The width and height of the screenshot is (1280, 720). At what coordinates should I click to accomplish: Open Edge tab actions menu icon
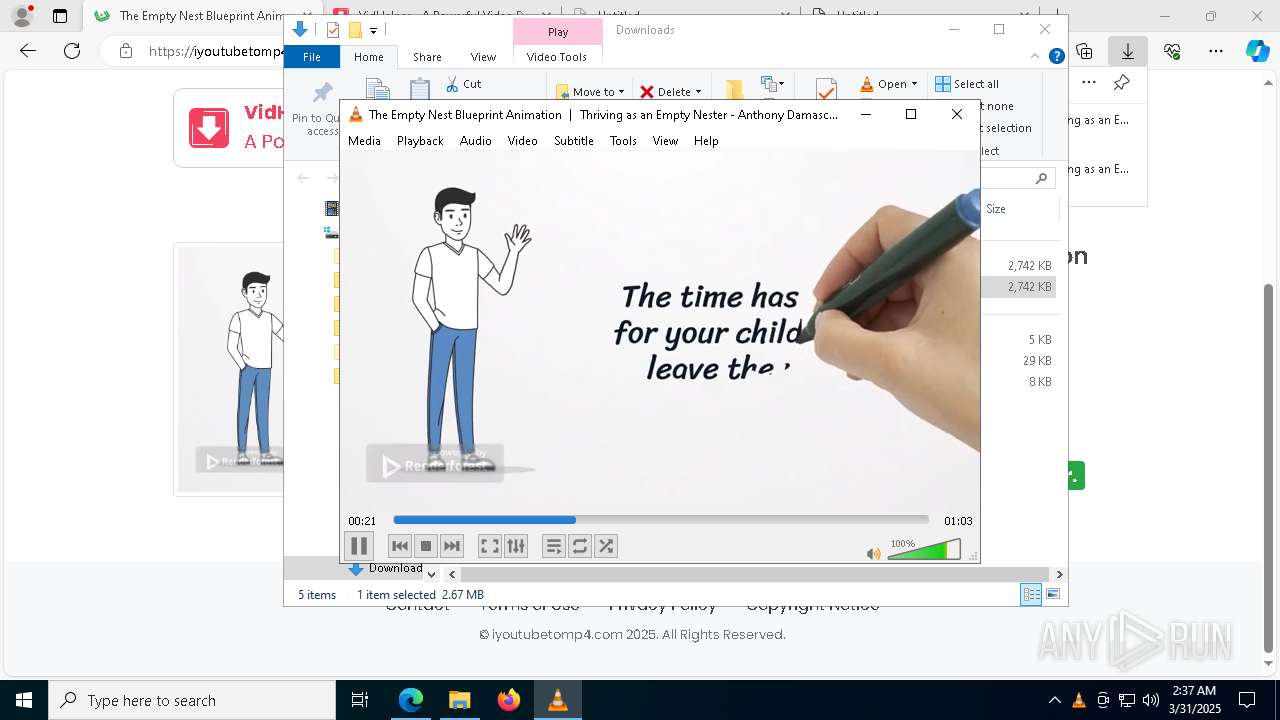(60, 16)
